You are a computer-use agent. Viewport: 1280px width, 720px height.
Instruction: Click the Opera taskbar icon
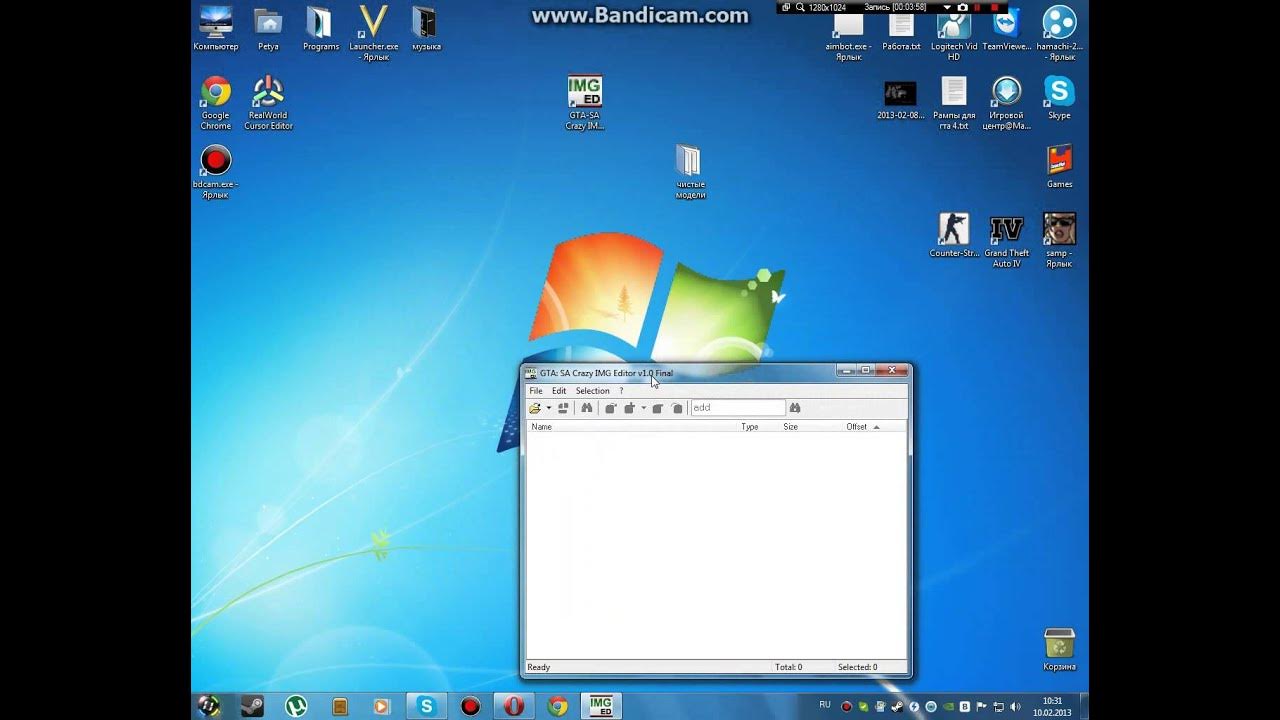click(x=514, y=706)
